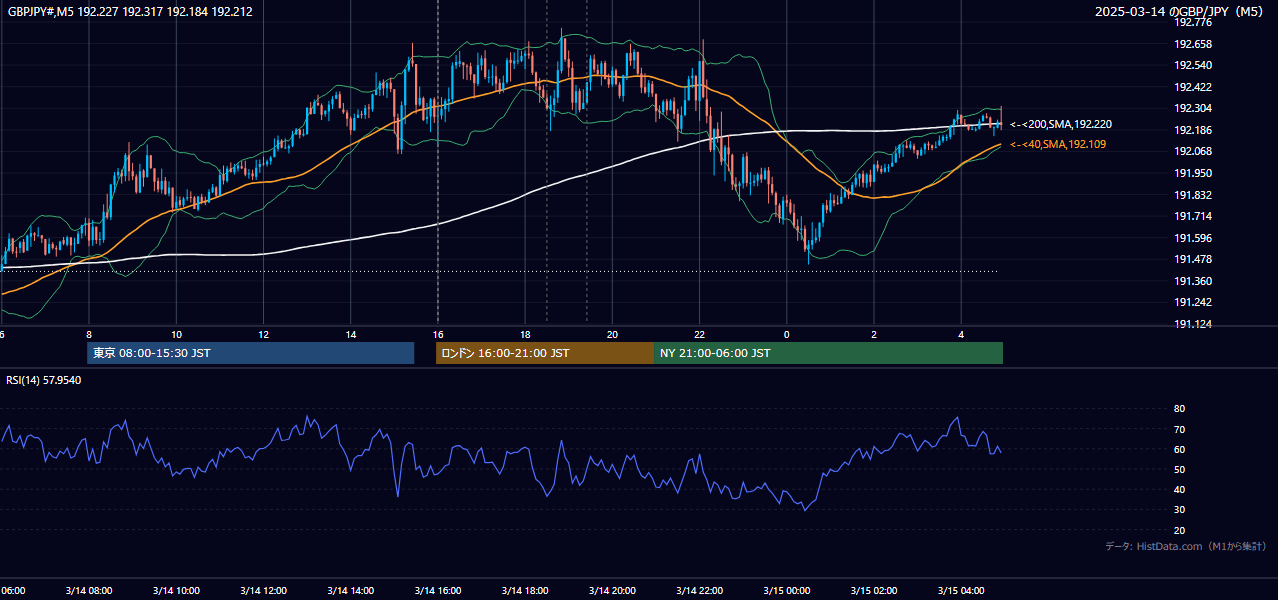Click the '3/14 18:00' bottom time label
Viewport: 1278px width, 600px height.
[526, 591]
